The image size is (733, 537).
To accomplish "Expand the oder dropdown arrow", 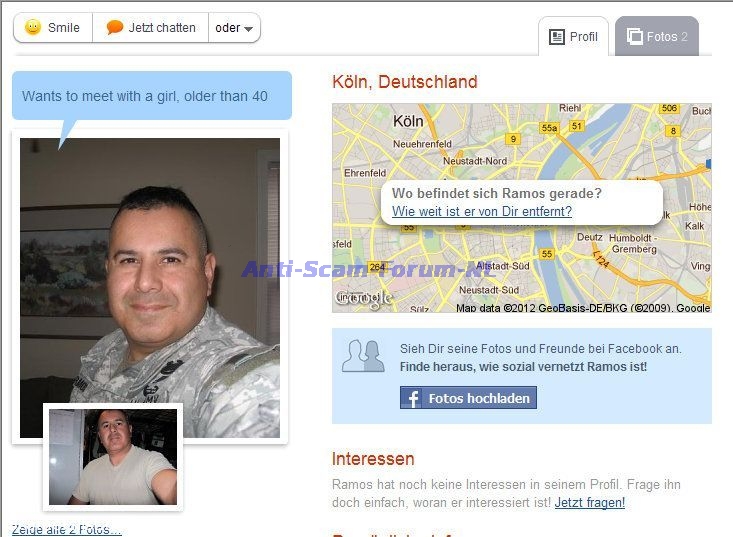I will 248,29.
